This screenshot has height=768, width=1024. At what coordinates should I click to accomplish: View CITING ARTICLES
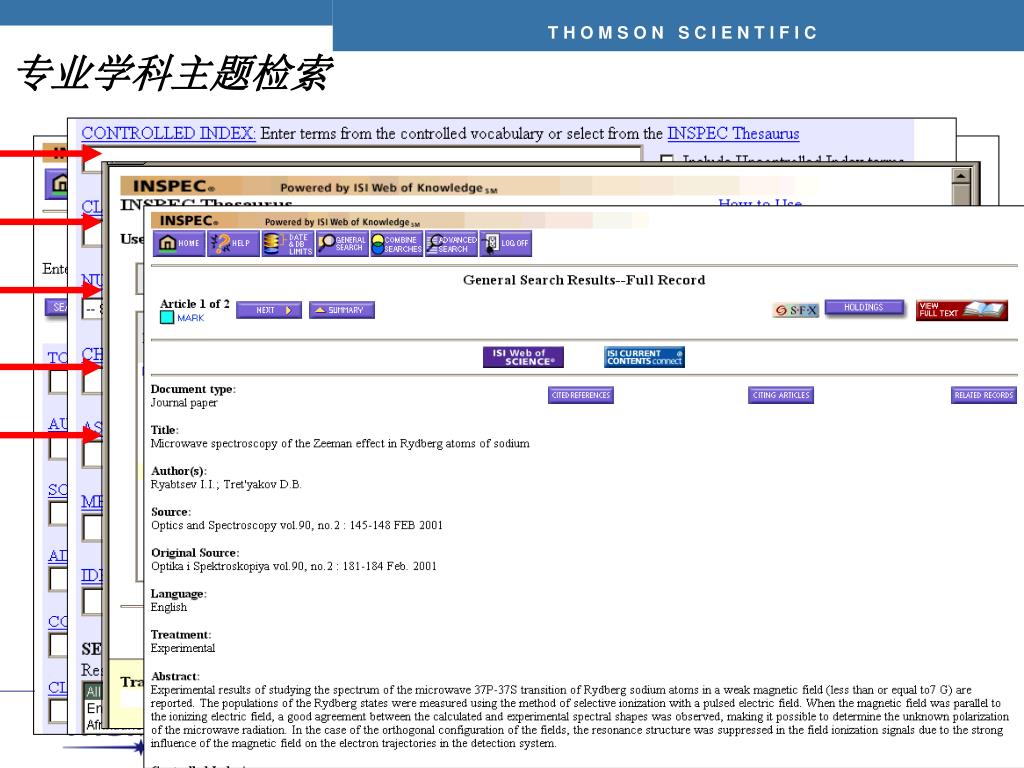pos(781,395)
